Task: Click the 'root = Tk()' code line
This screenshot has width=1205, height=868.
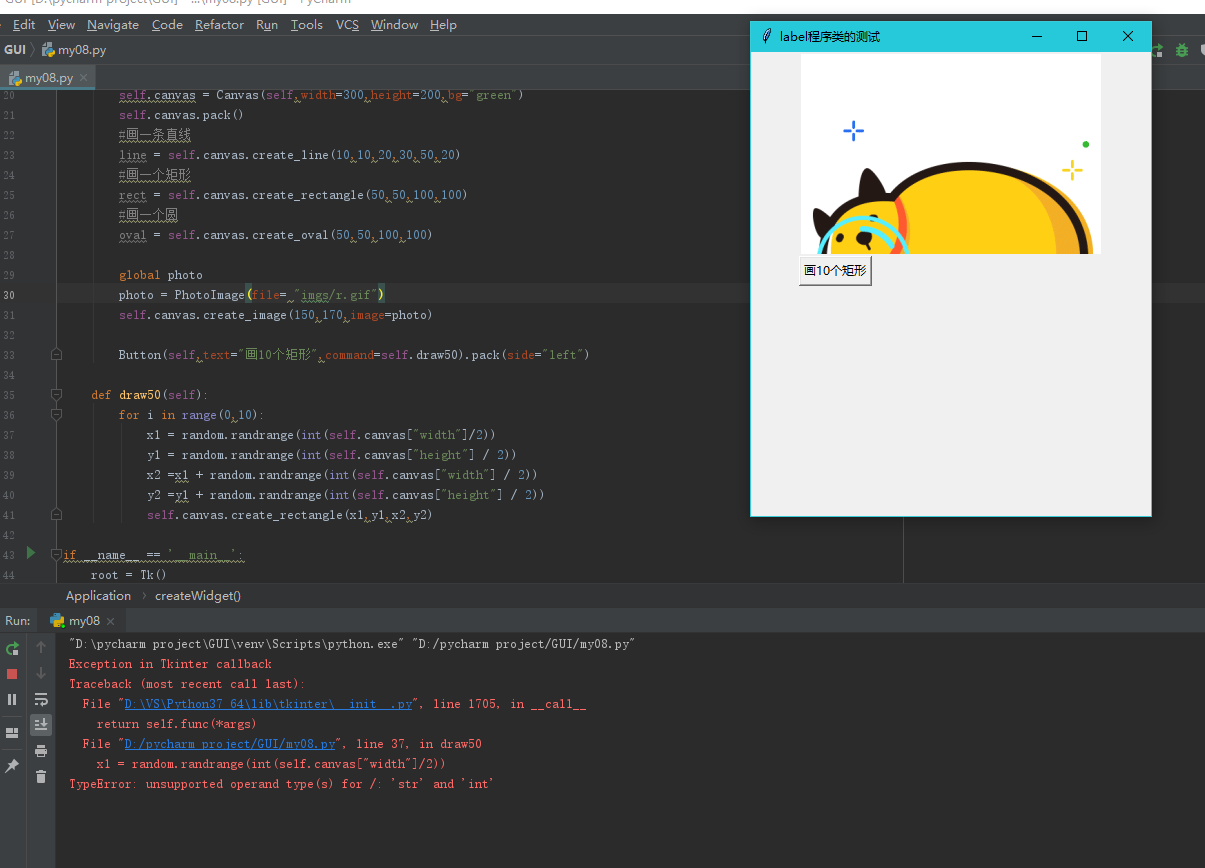Action: pos(128,575)
